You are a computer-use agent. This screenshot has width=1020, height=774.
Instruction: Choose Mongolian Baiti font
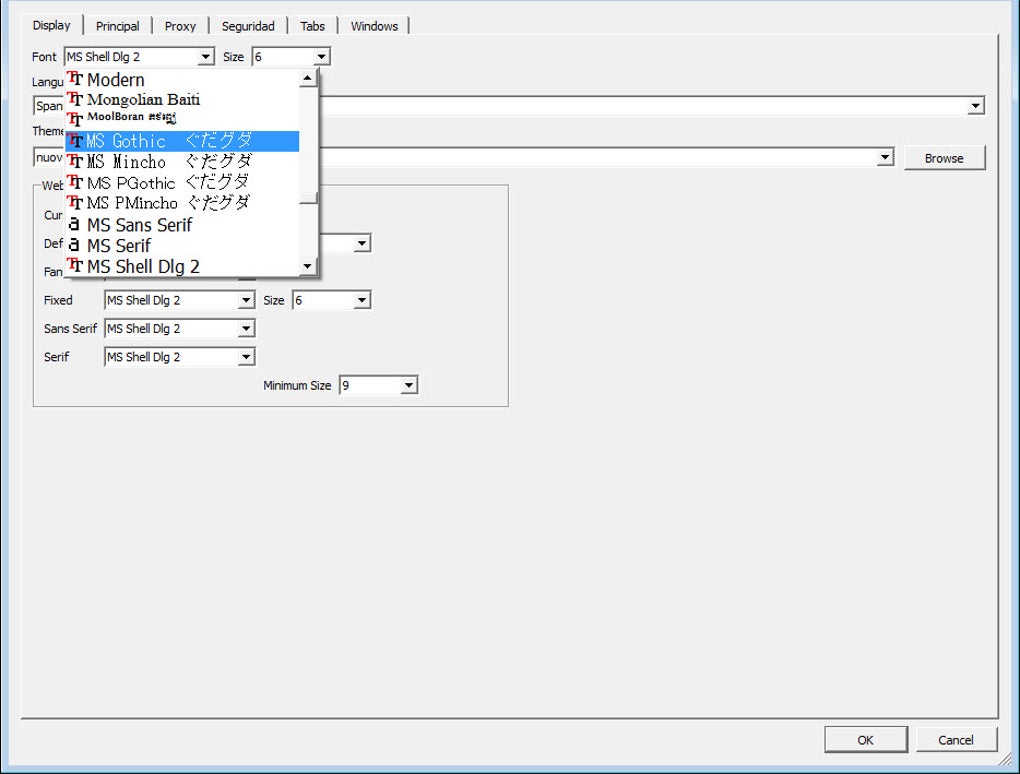click(x=182, y=100)
